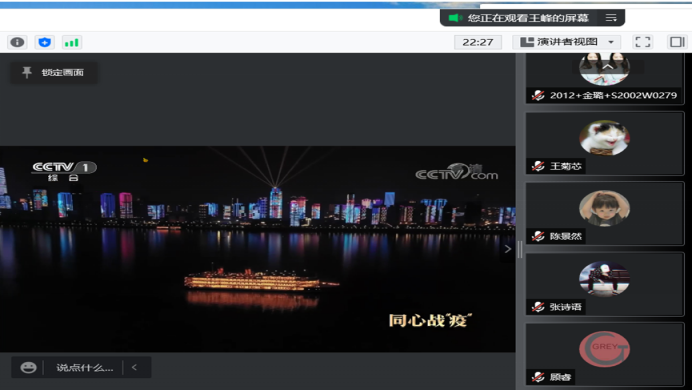Collapse chat bar with left arrow
The width and height of the screenshot is (692, 390).
click(x=134, y=367)
